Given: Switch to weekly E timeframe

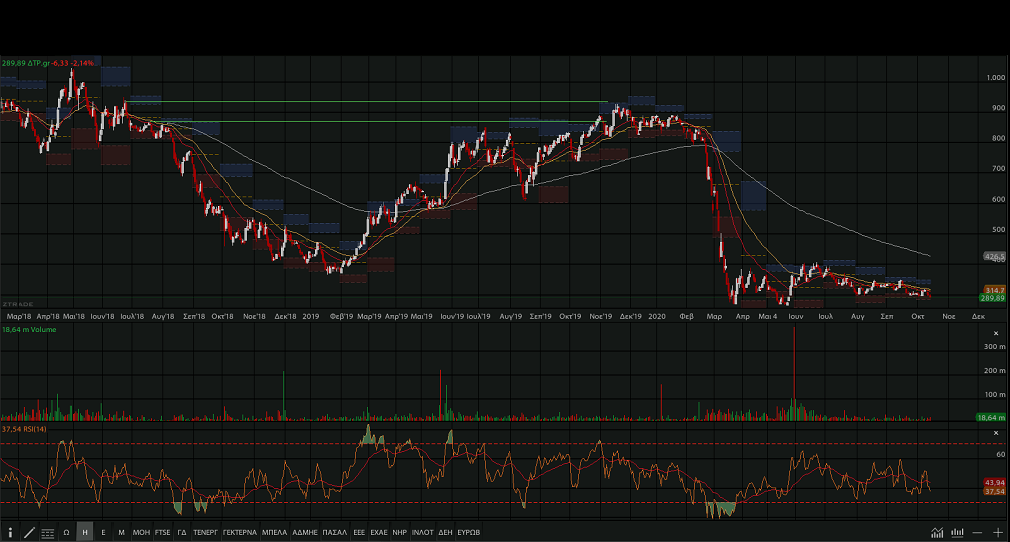Looking at the screenshot, I should (103, 533).
